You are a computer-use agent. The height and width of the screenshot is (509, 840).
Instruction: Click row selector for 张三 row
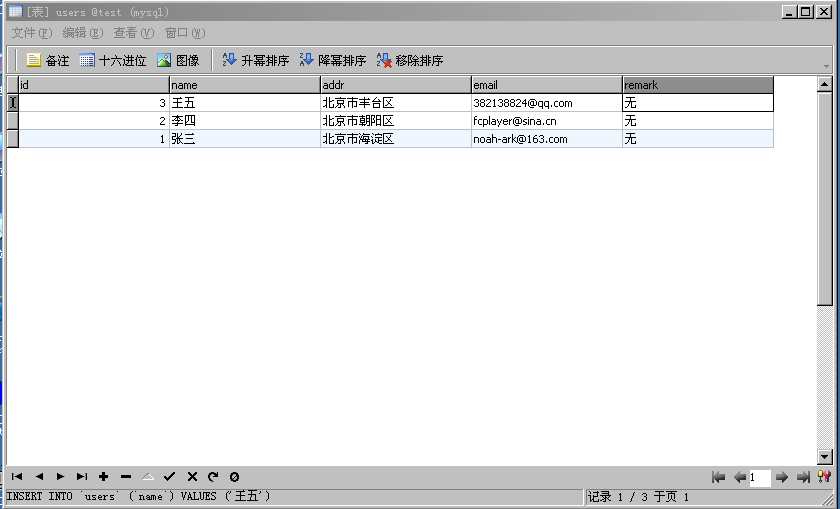pos(12,139)
